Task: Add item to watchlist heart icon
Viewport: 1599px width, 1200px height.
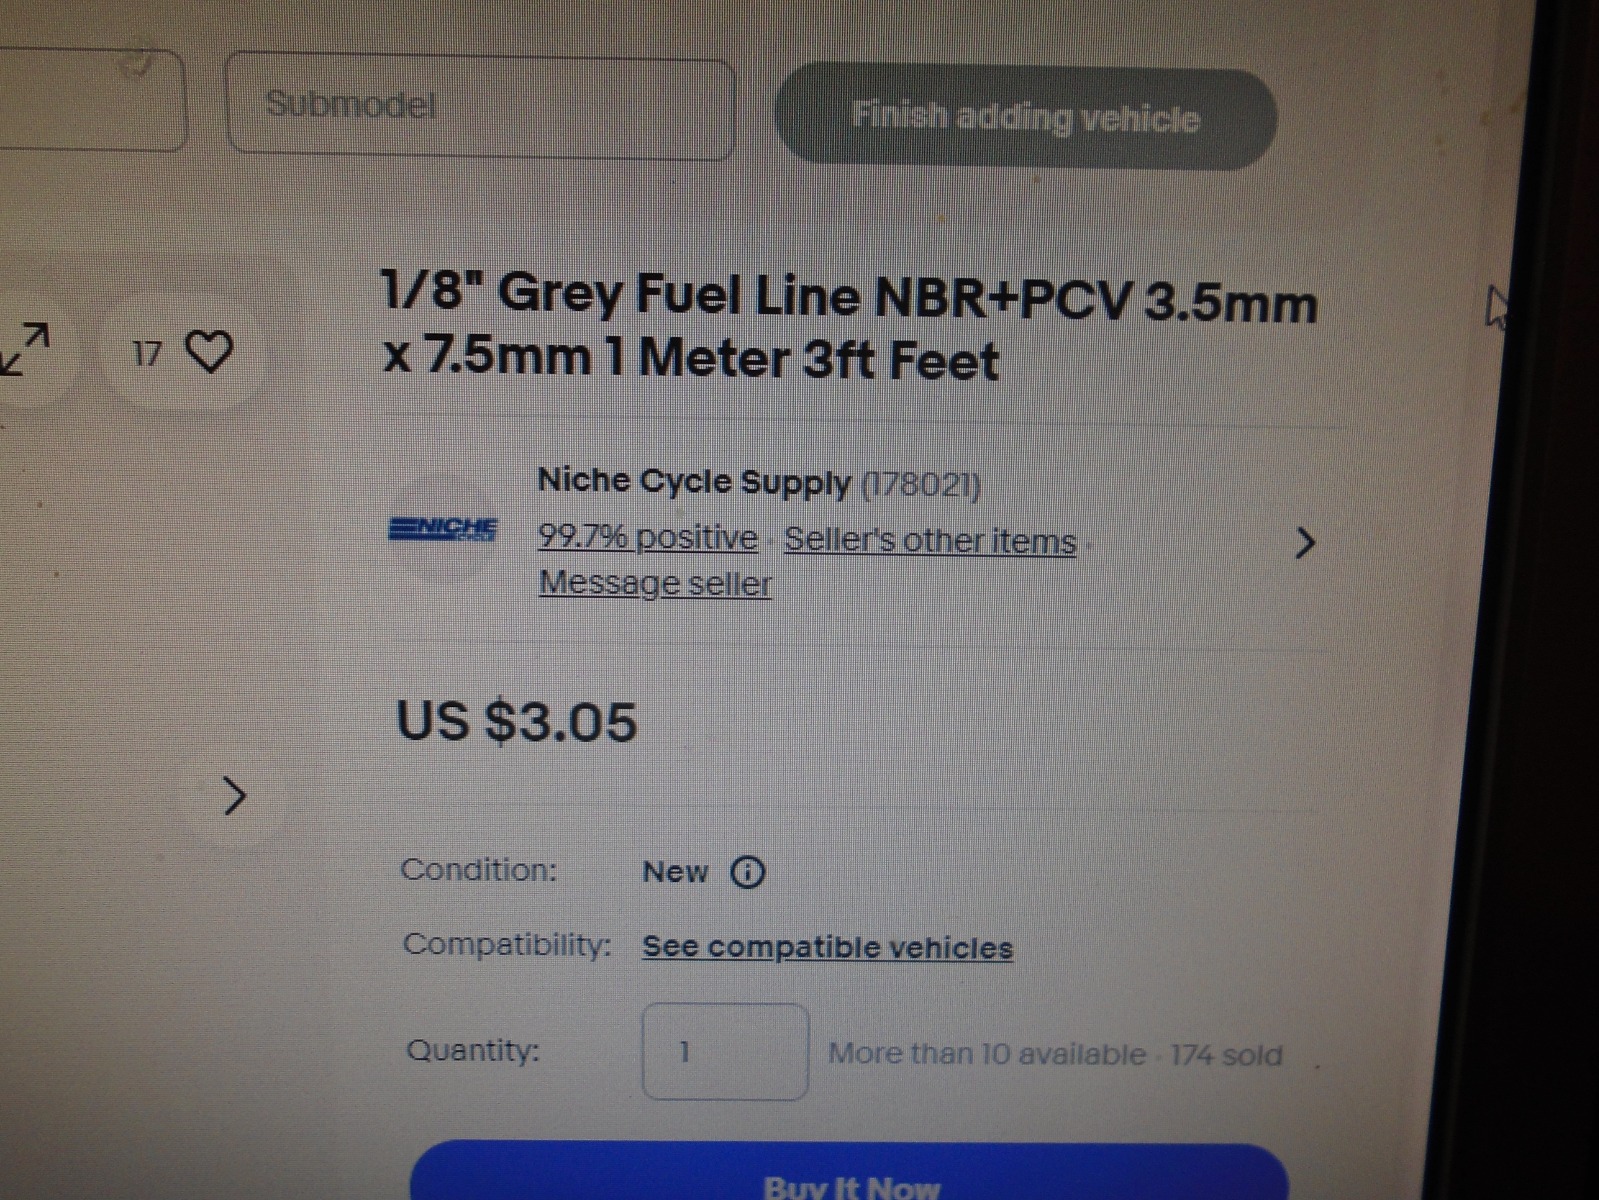Action: [x=210, y=353]
